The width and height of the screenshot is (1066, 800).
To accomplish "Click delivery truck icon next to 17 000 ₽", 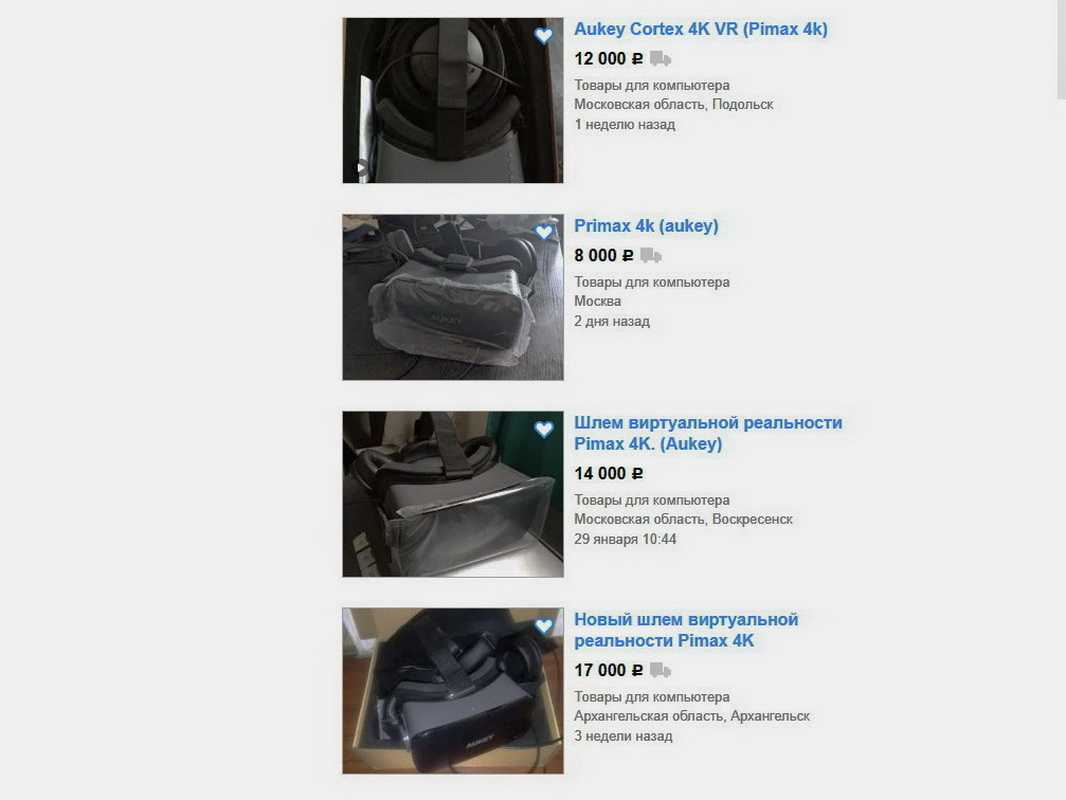I will pos(660,670).
